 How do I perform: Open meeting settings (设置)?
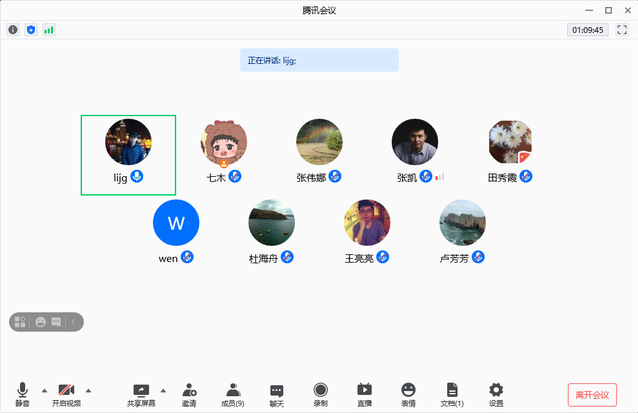(x=496, y=392)
